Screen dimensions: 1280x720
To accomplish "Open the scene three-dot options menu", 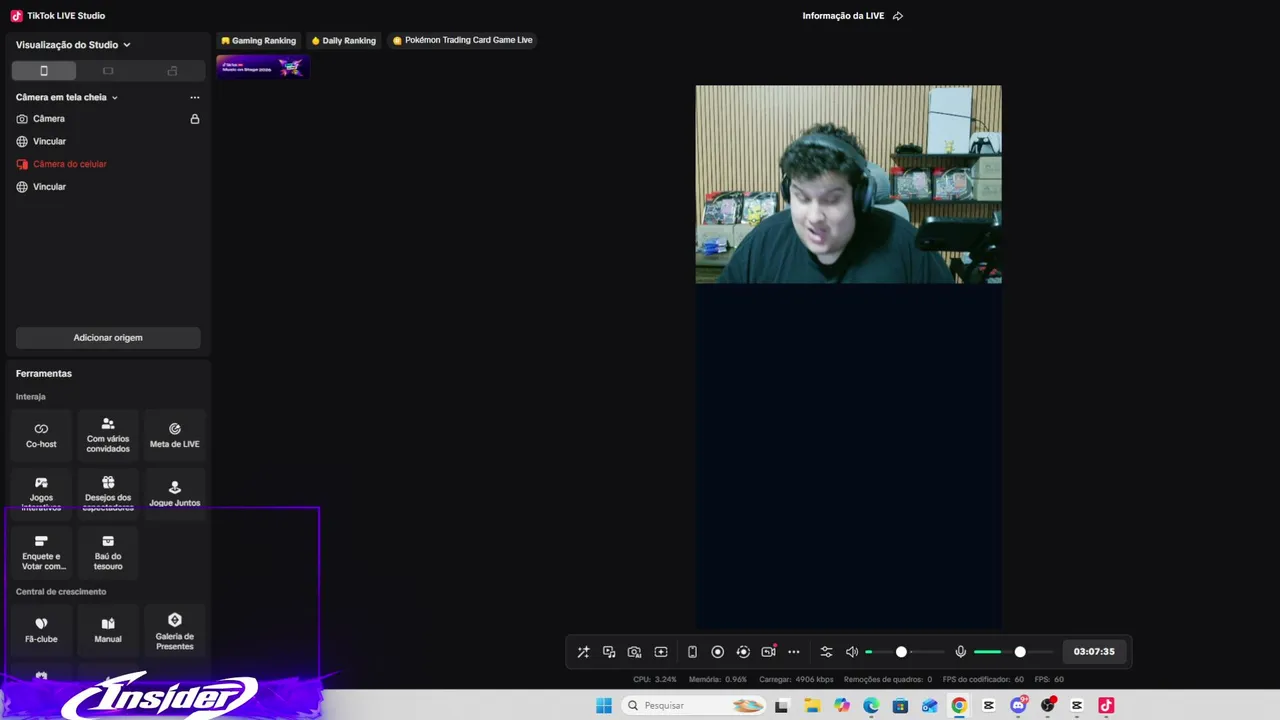I will click(195, 97).
